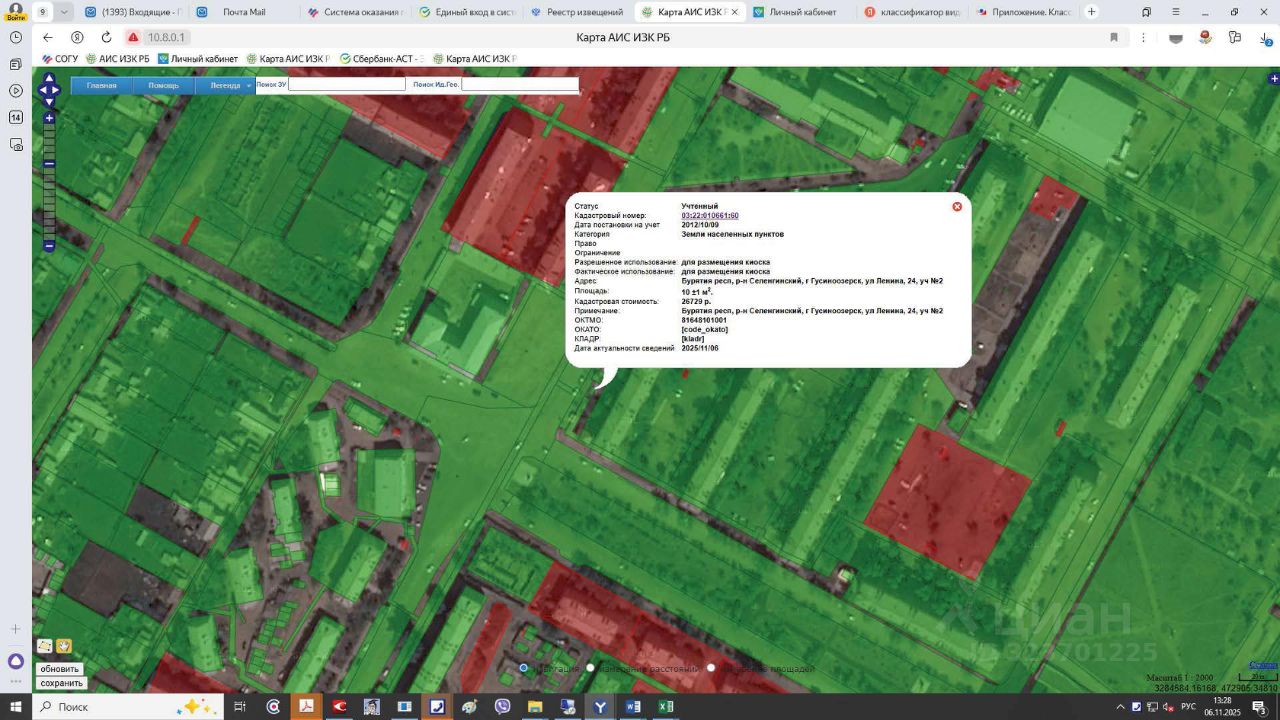
Task: Go back to the previous page
Action: pyautogui.click(x=48, y=37)
